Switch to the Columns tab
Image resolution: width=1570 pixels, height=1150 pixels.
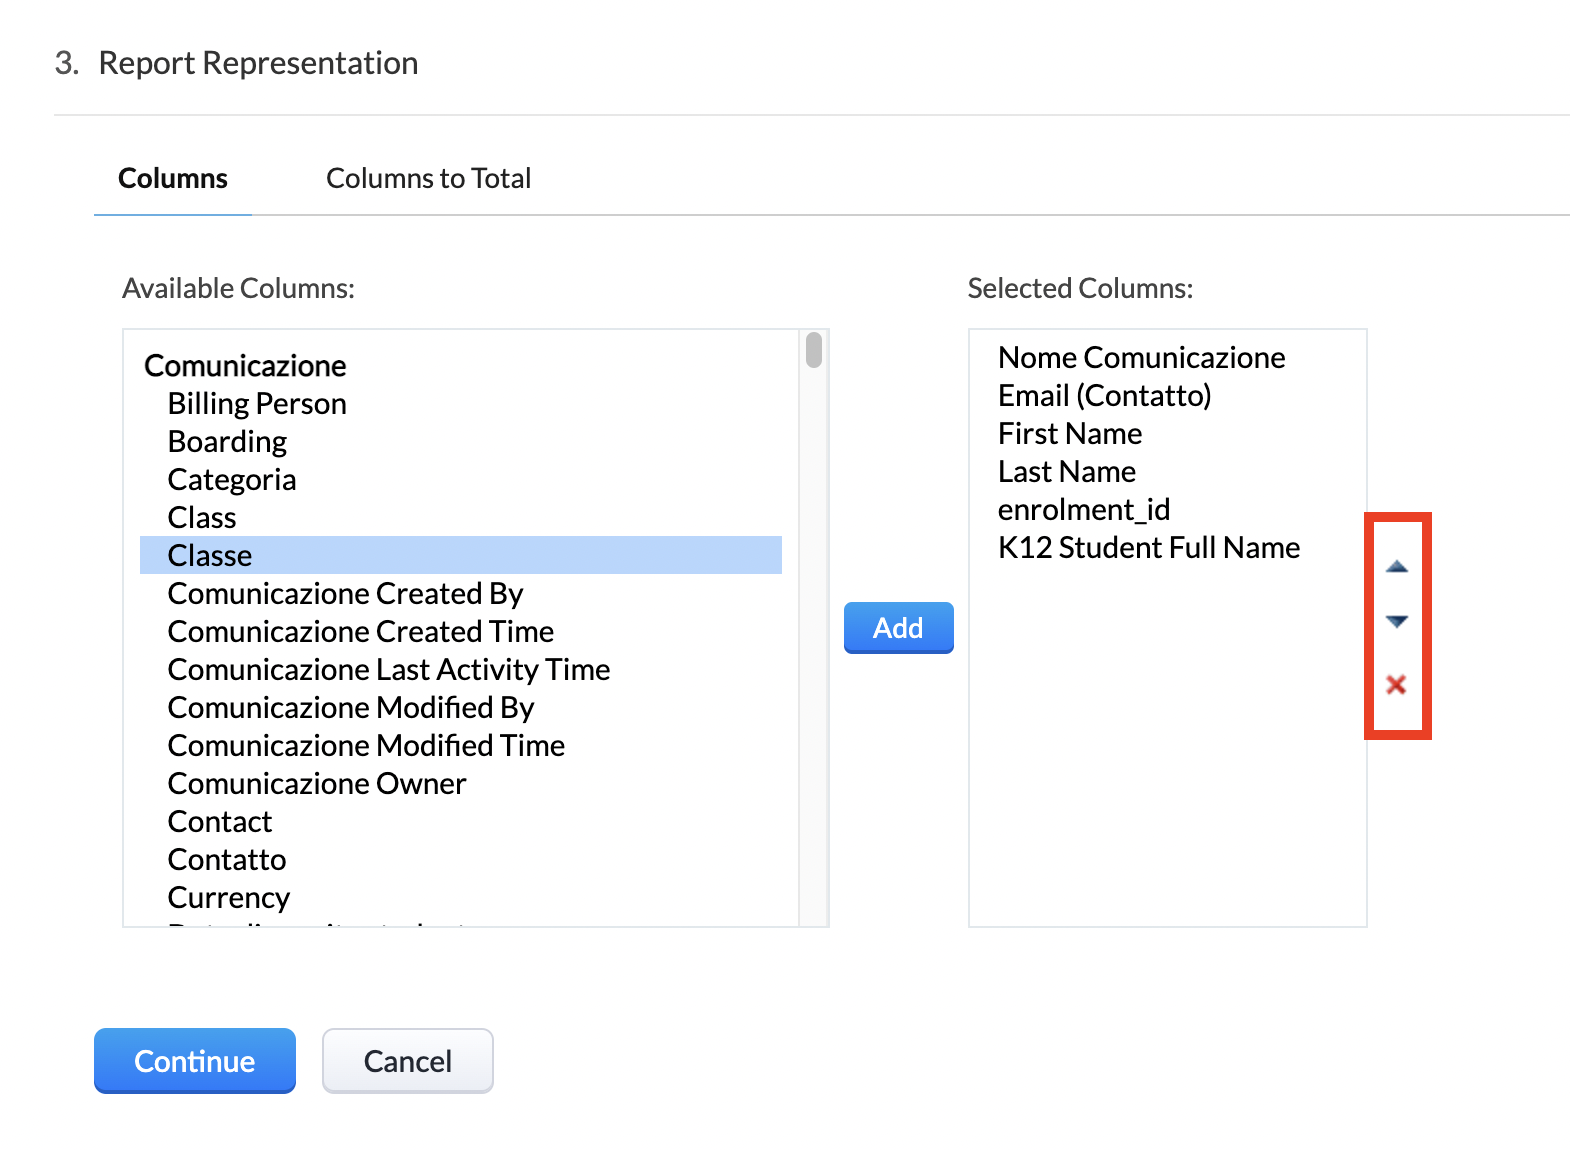click(x=173, y=178)
